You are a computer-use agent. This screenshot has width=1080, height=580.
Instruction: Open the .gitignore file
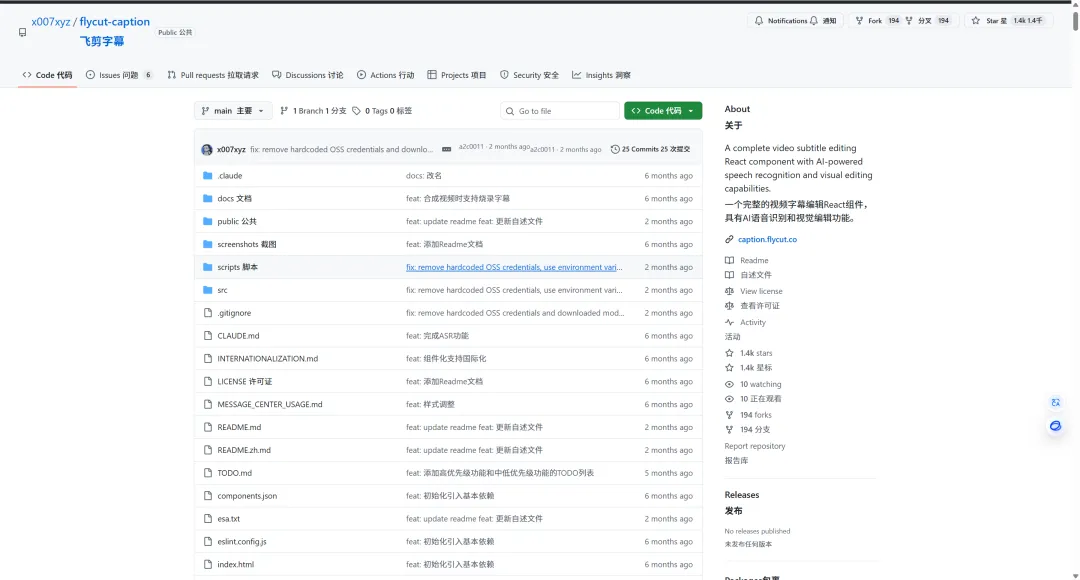[234, 313]
